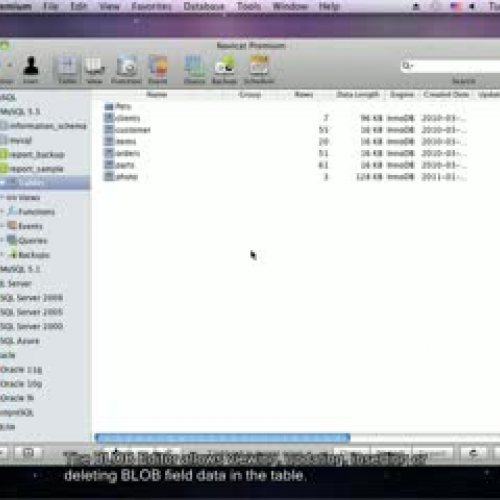Sort by the Rows column header
This screenshot has width=500, height=500.
pyautogui.click(x=304, y=95)
